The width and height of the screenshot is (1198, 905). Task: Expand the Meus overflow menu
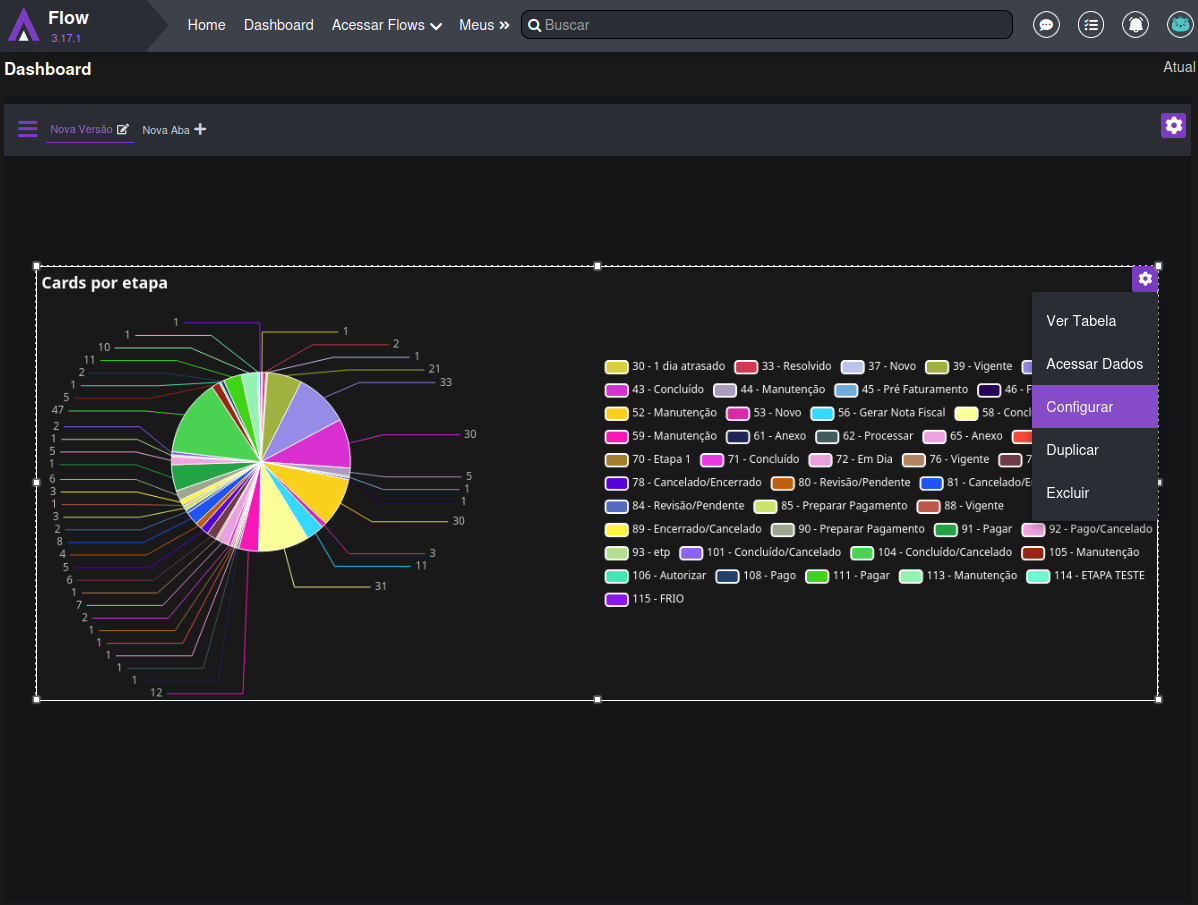pyautogui.click(x=484, y=25)
